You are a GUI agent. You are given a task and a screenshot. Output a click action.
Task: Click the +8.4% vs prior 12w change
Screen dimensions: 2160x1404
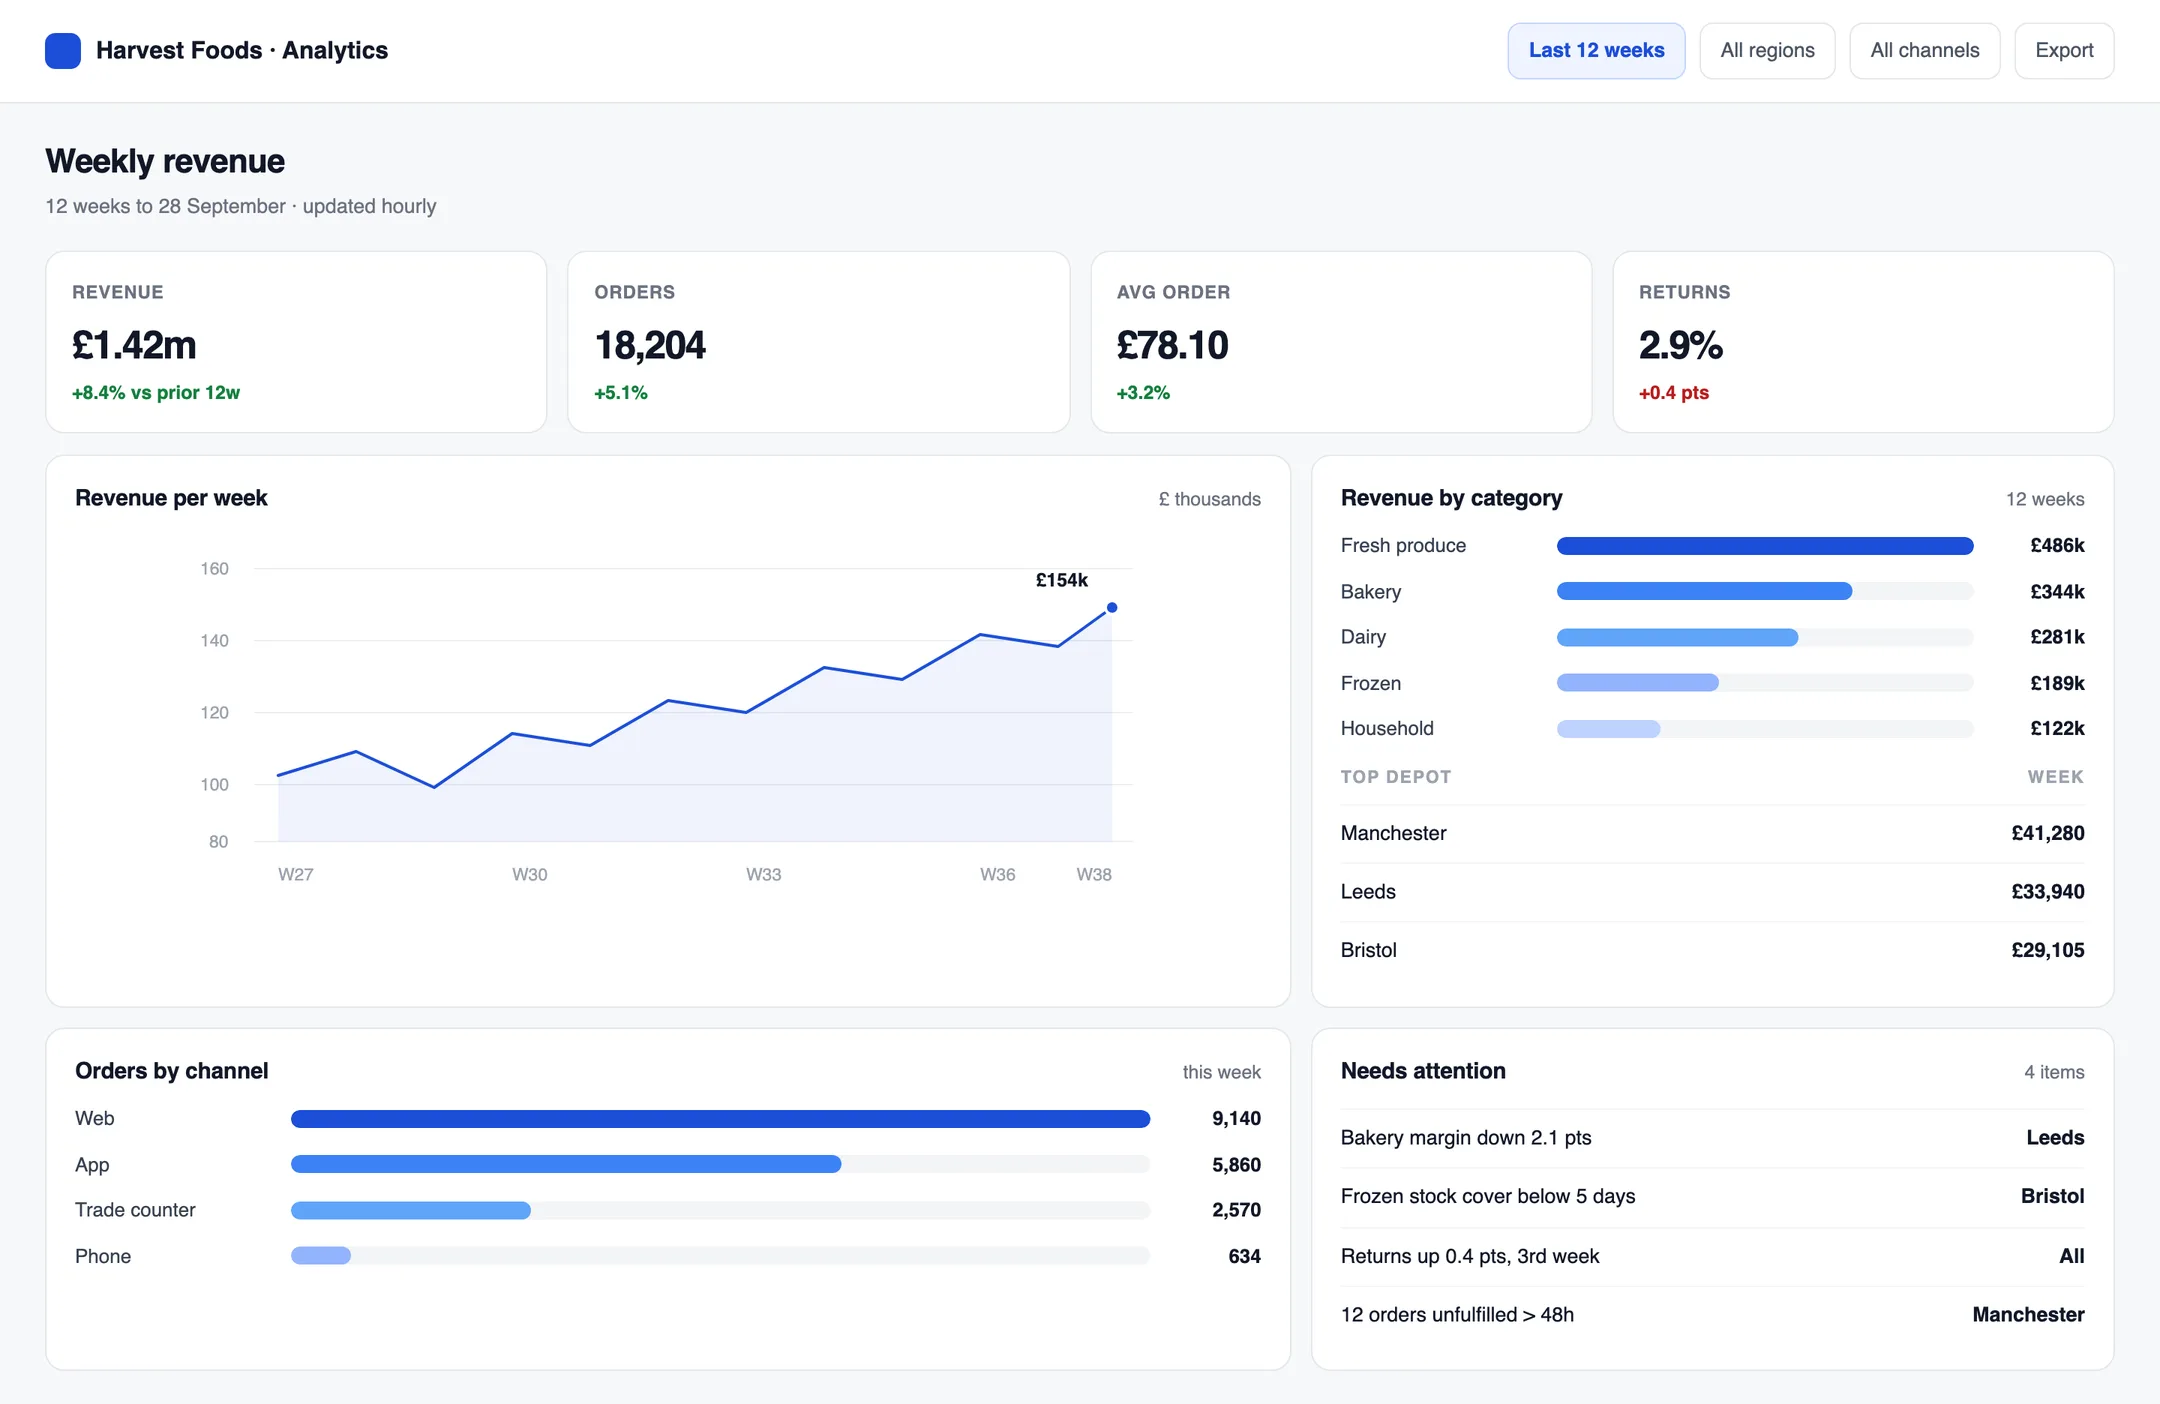pos(156,393)
